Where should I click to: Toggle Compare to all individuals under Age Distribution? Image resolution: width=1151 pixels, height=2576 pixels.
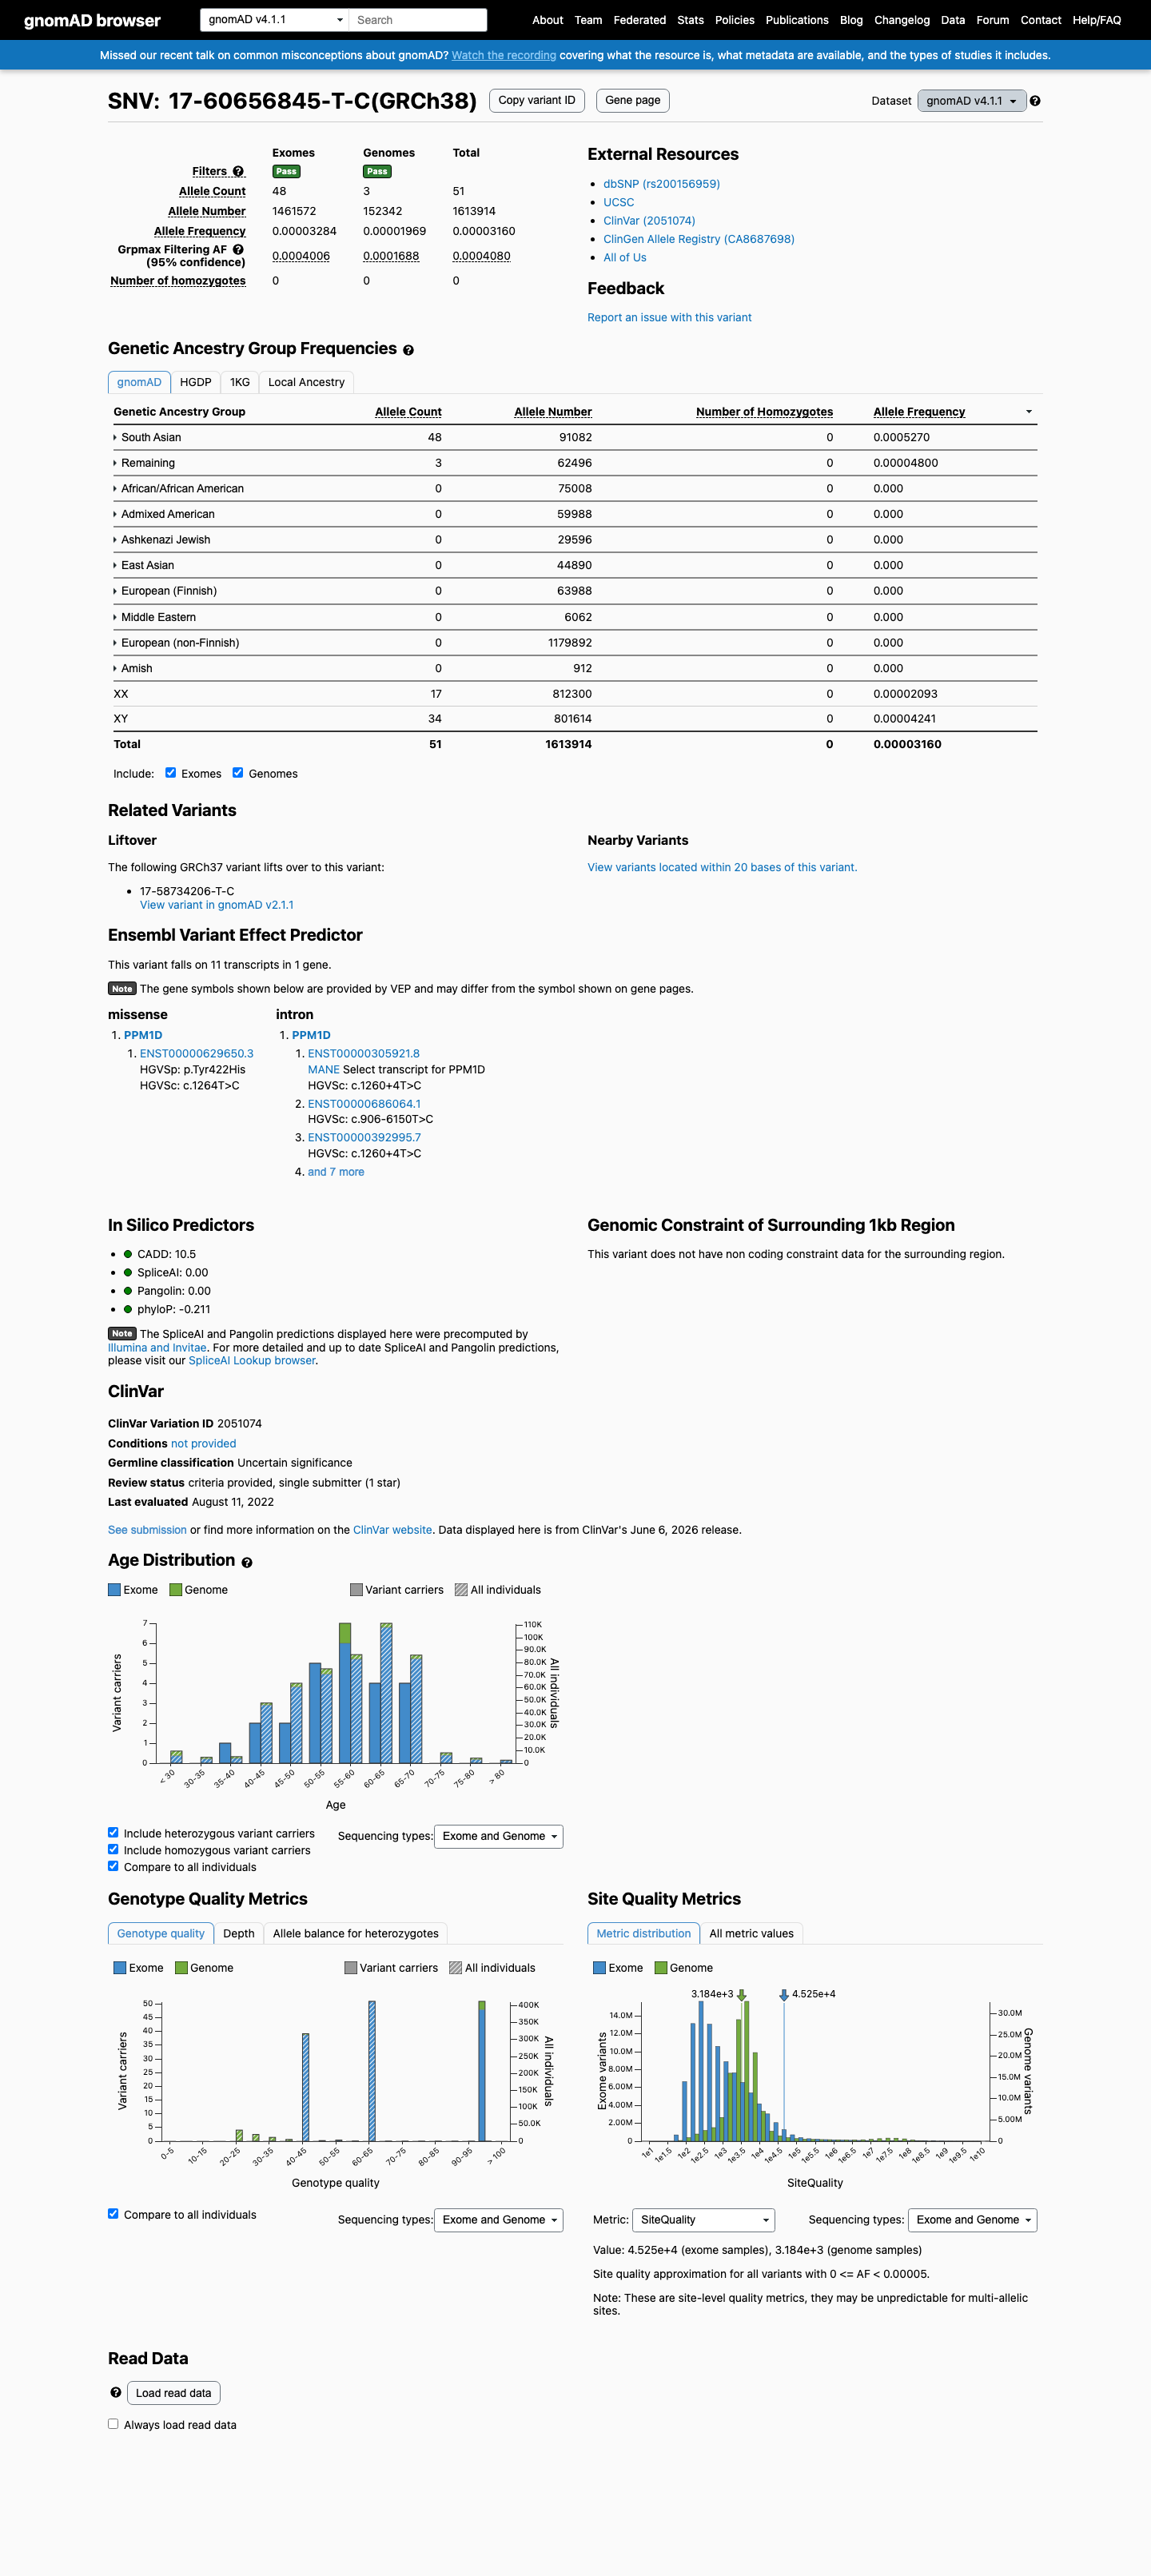coord(113,1866)
